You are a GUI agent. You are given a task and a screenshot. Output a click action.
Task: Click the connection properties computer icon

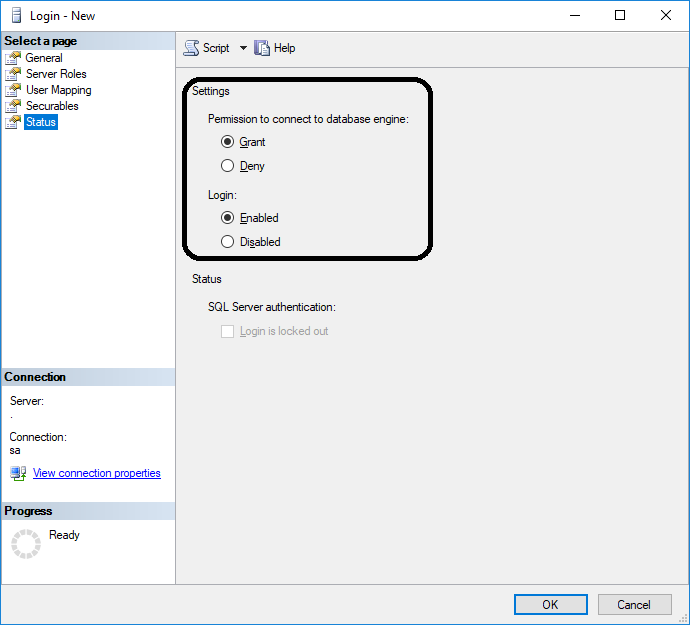click(x=18, y=473)
